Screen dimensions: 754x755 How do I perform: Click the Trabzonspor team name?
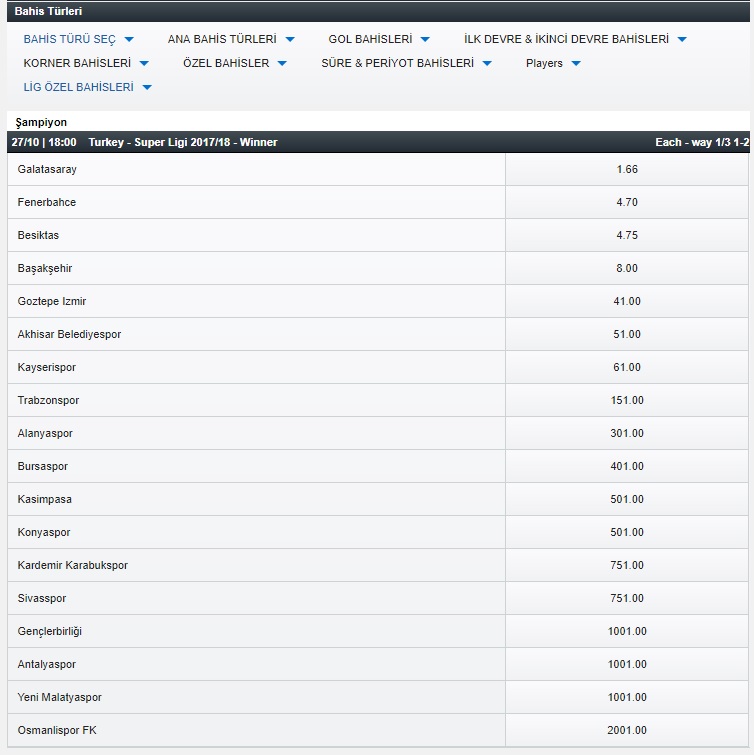tap(48, 400)
